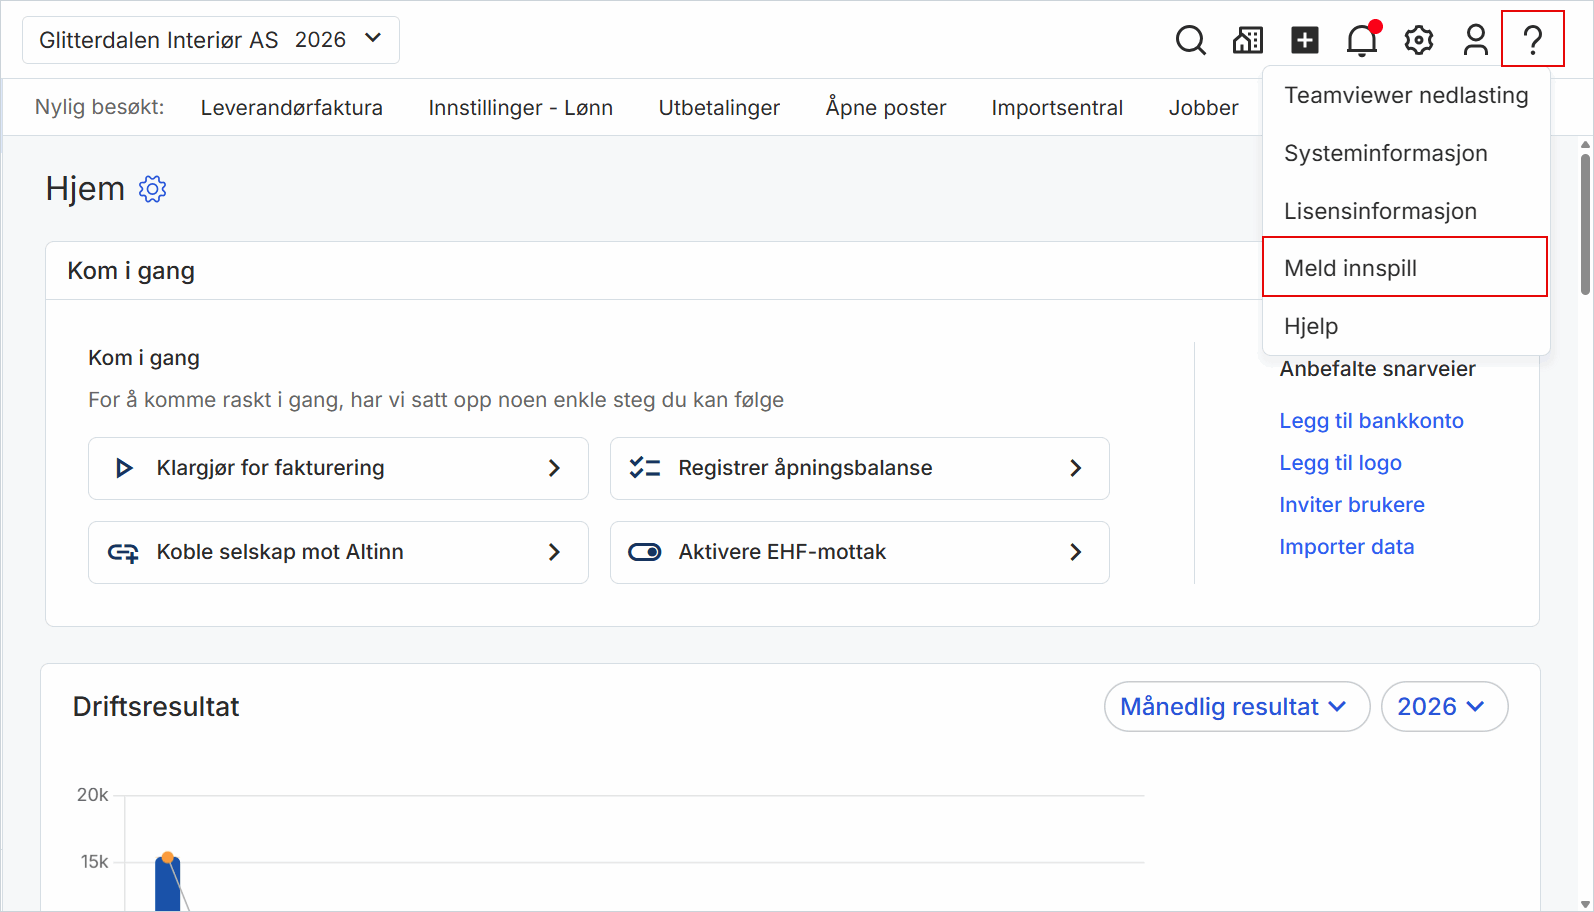Click the question mark help icon

(1532, 40)
